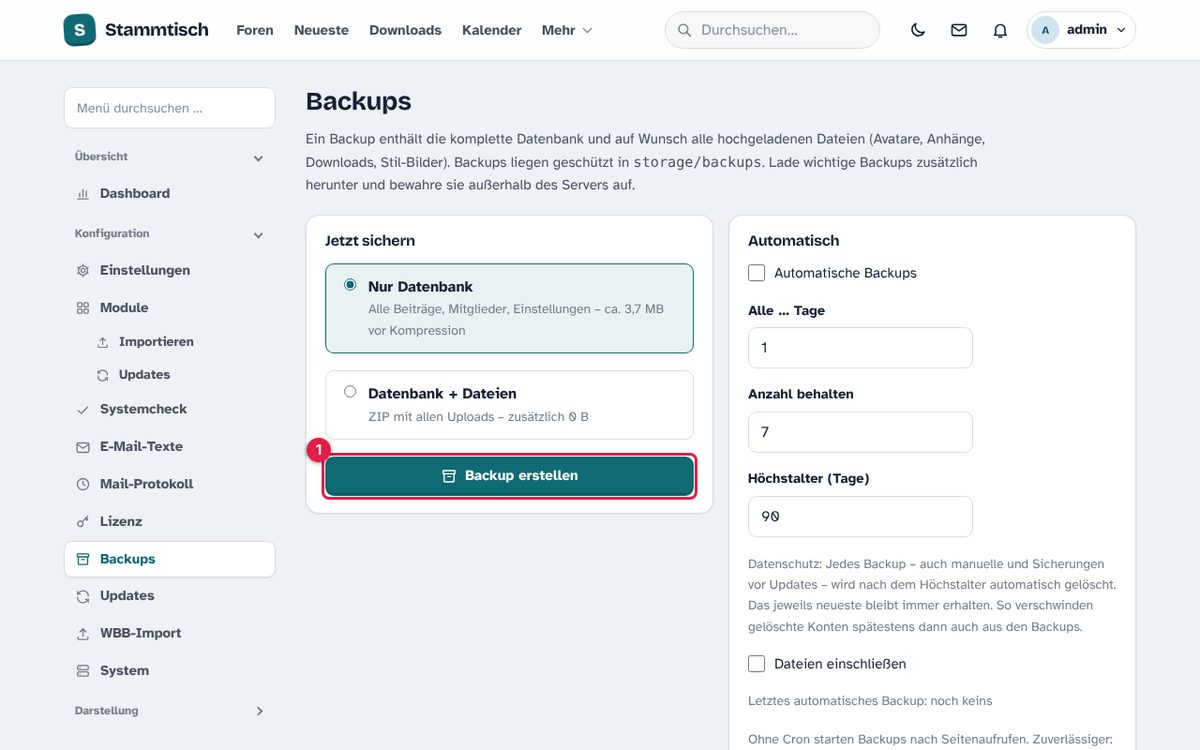Click the Einstellungen gear icon
This screenshot has width=1200, height=750.
point(83,271)
